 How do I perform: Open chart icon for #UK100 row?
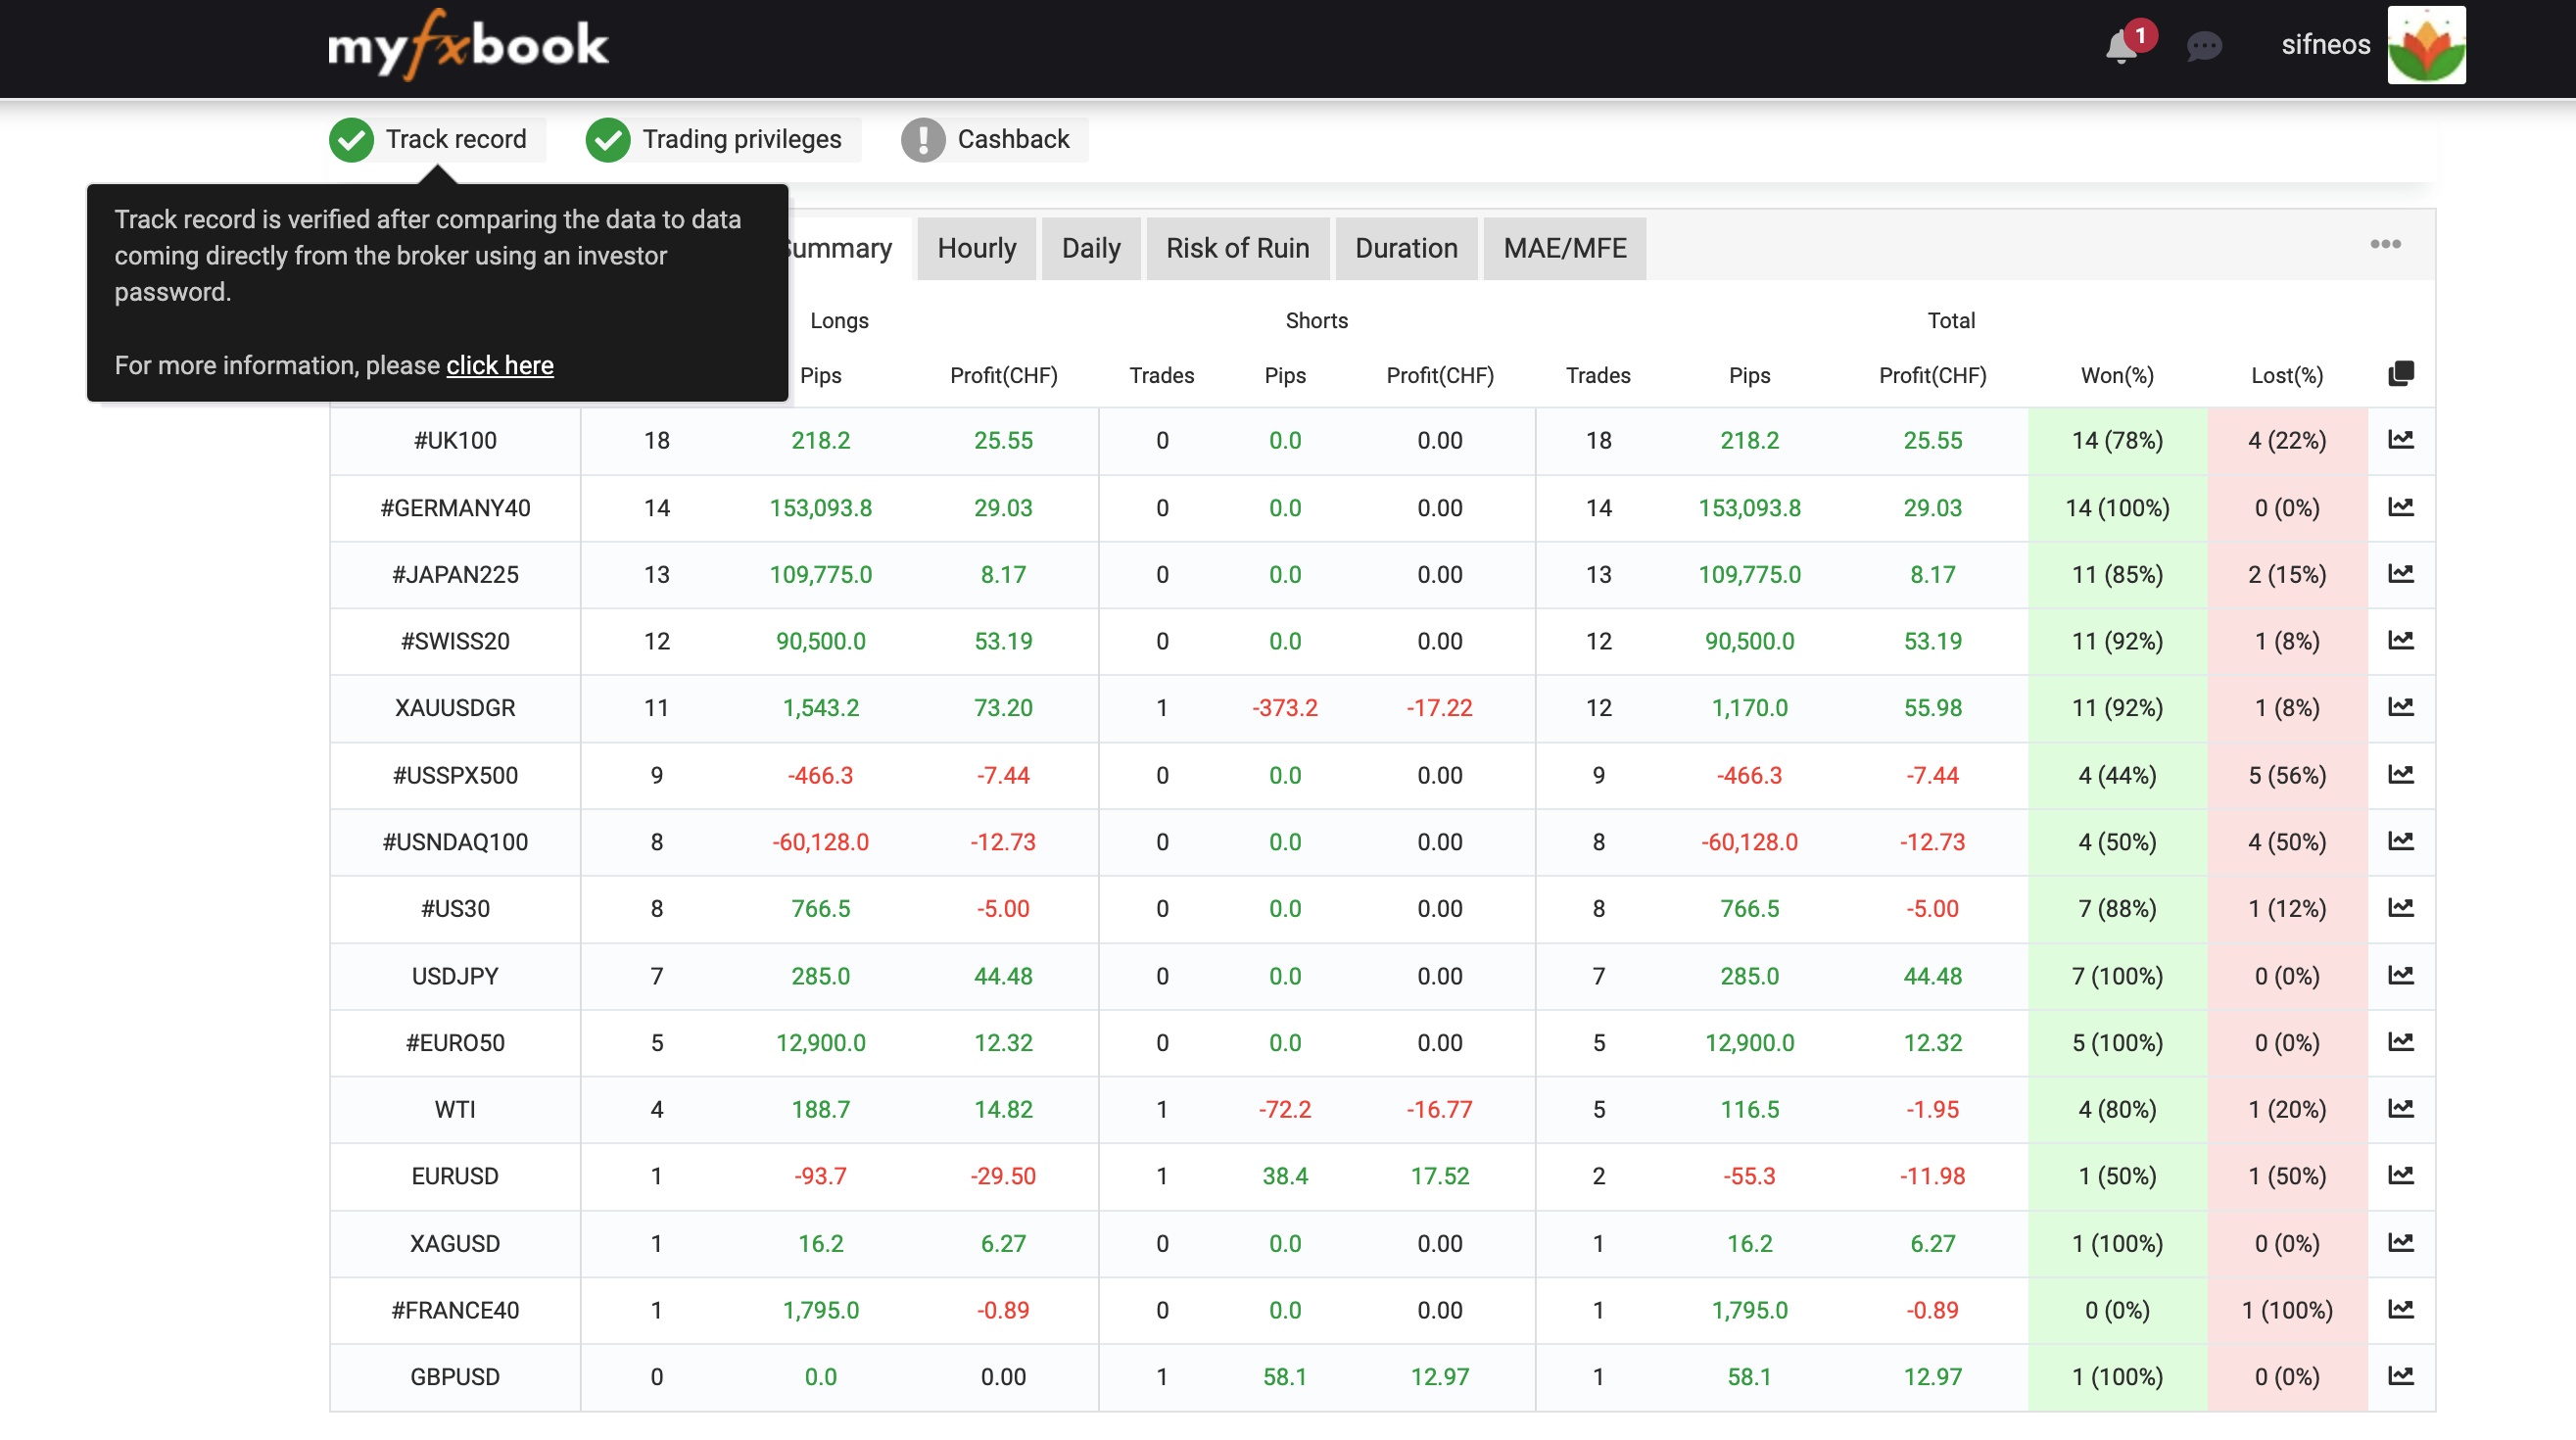(x=2401, y=440)
